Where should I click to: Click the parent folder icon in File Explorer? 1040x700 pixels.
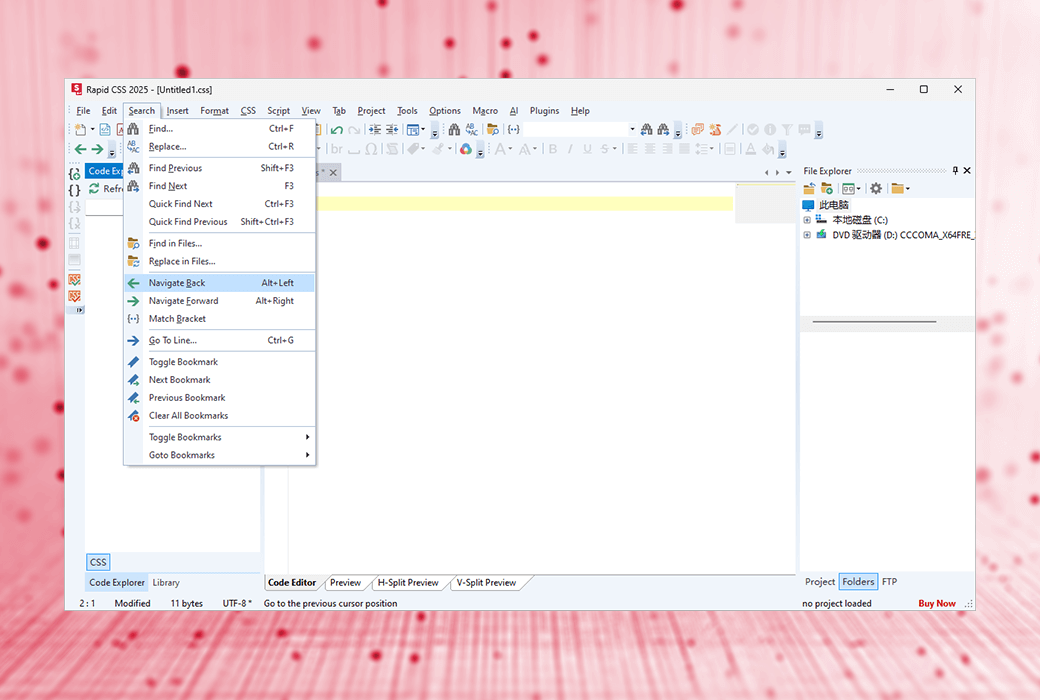click(x=809, y=188)
